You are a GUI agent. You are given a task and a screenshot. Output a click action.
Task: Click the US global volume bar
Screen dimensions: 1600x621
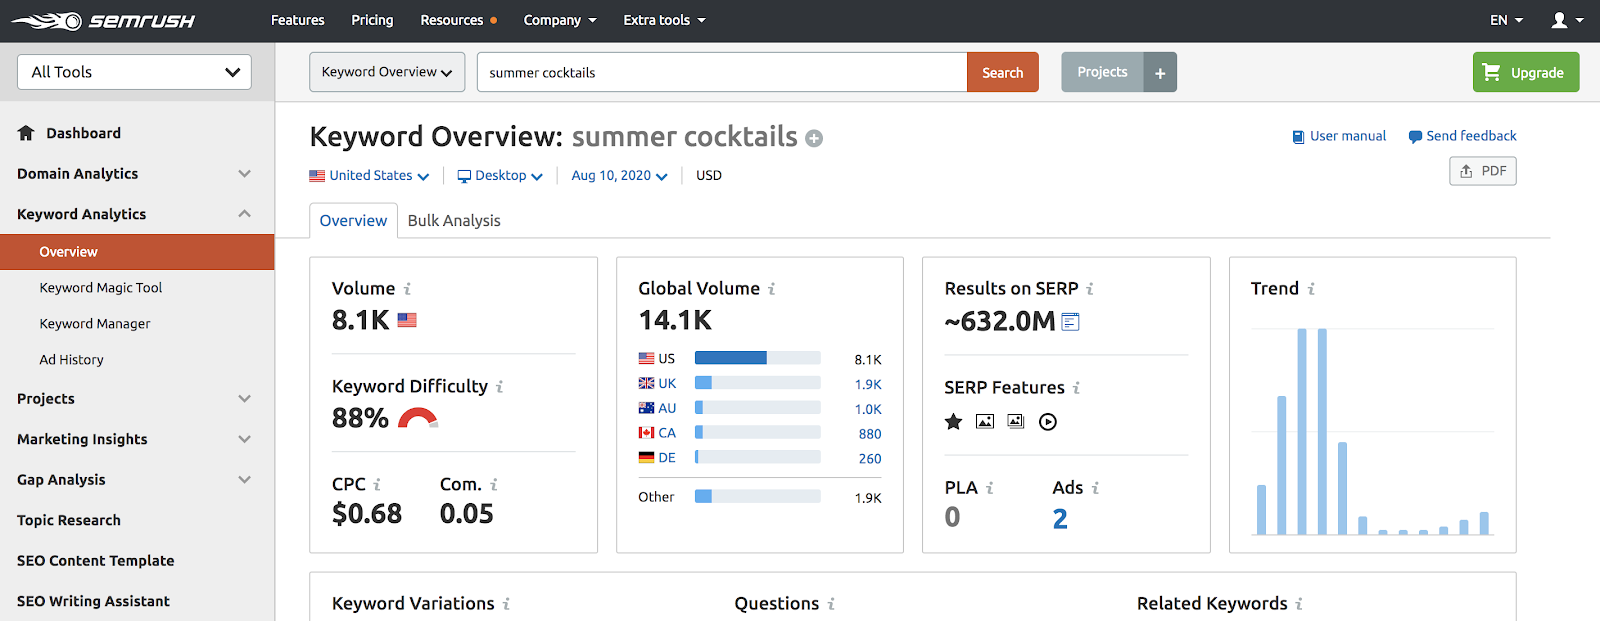tap(758, 358)
